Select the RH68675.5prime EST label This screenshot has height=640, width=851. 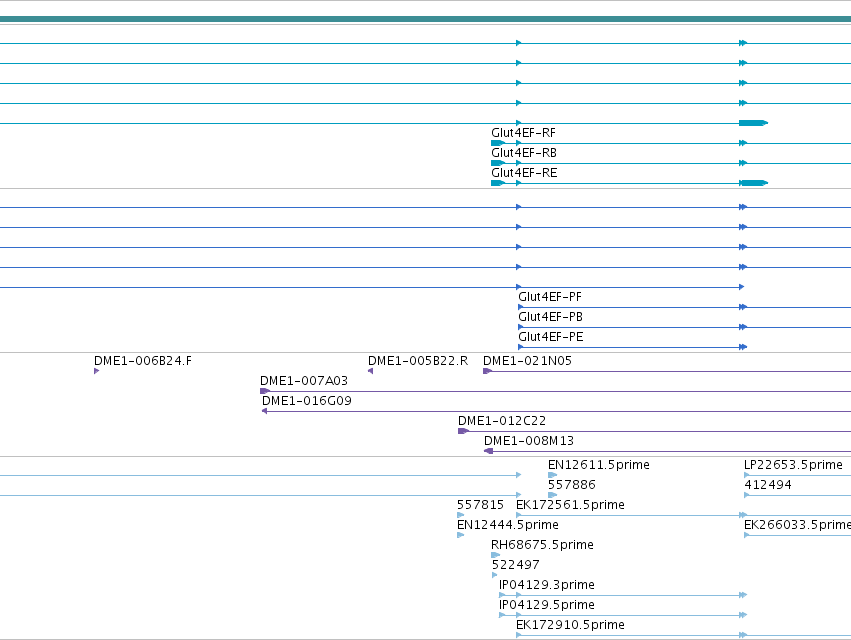coord(542,545)
